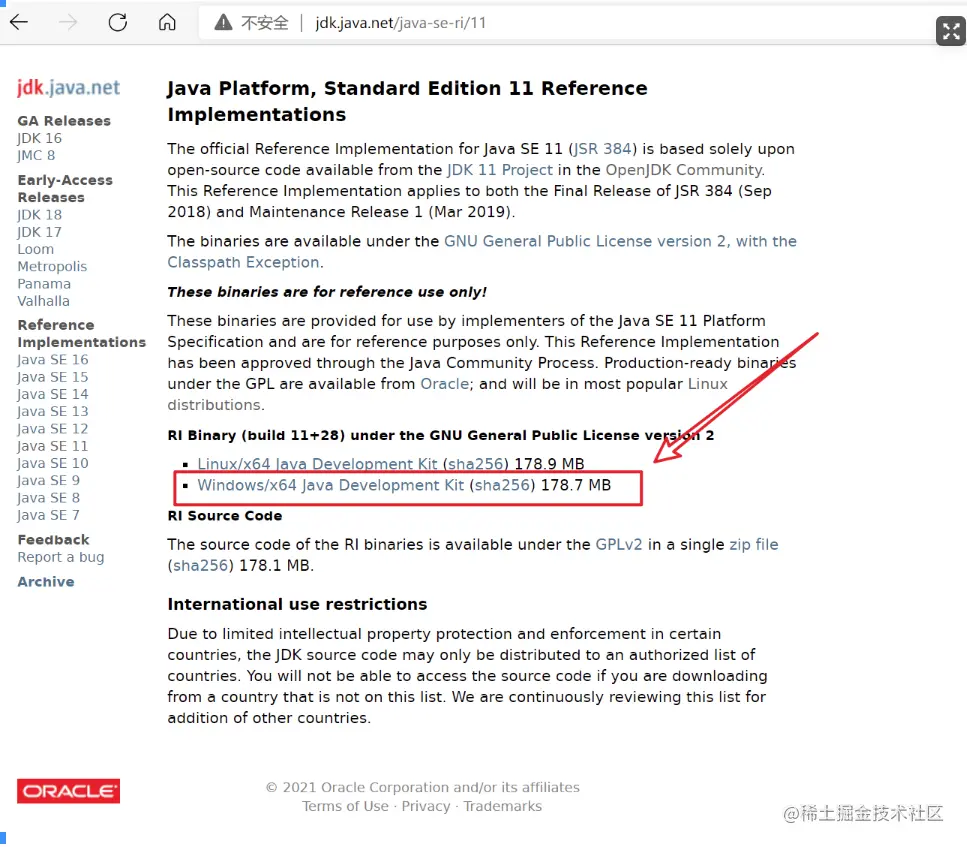Click the browser back arrow
Screen dimensions: 967x847
[x=19, y=23]
